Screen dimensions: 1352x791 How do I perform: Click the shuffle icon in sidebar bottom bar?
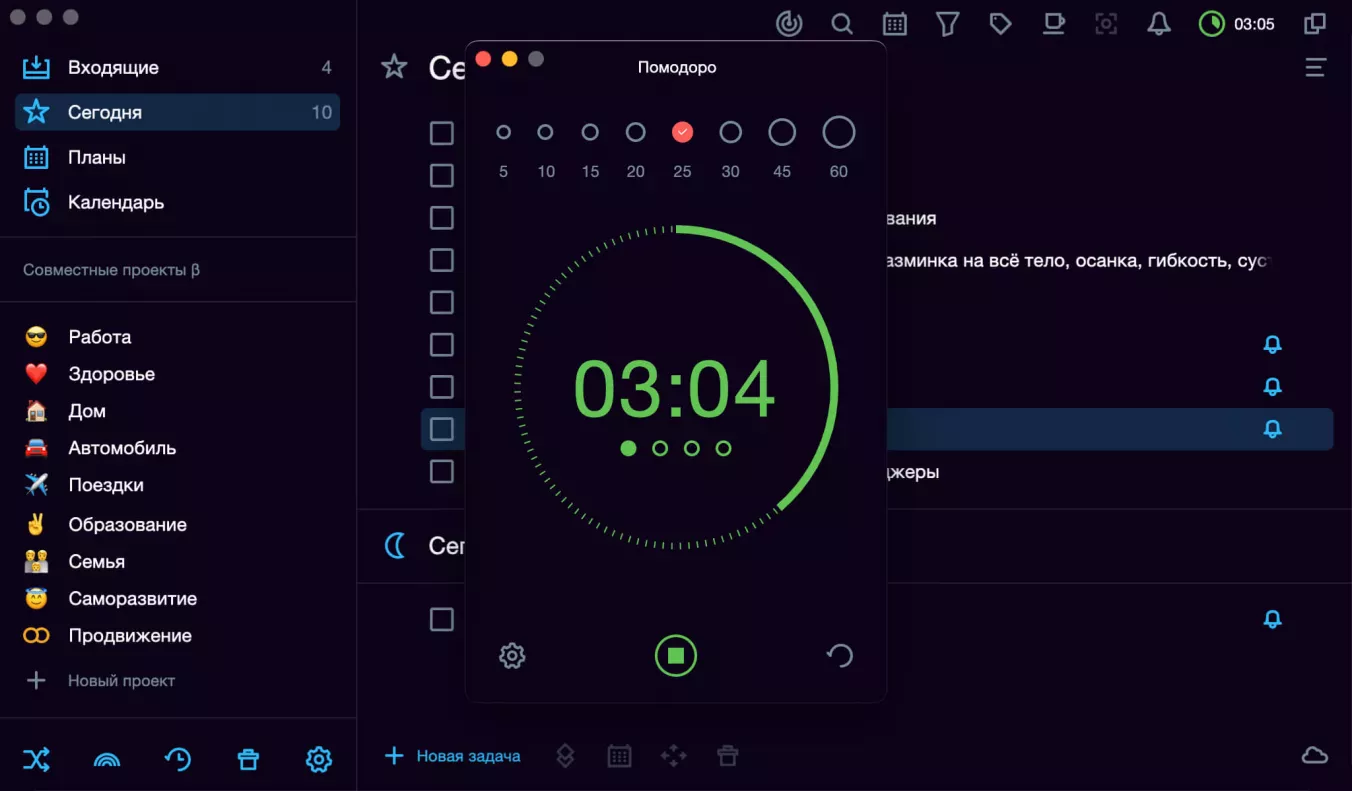tap(36, 760)
